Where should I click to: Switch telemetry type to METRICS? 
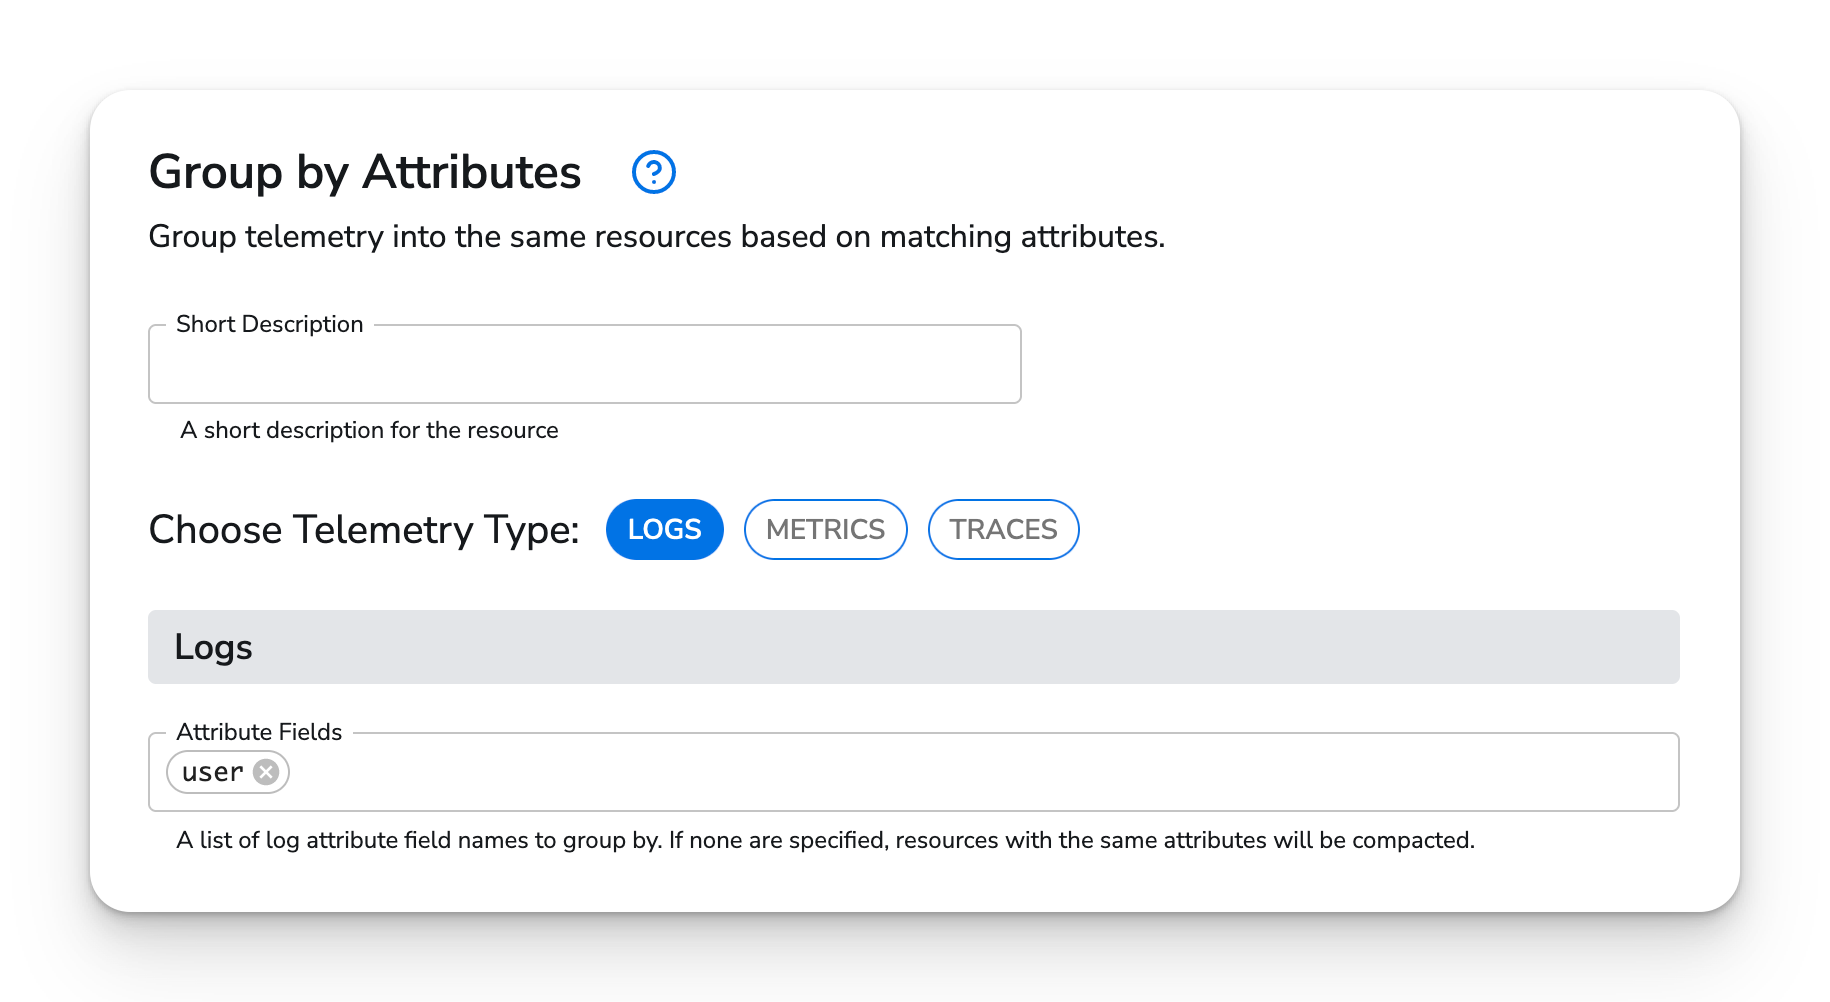click(825, 529)
